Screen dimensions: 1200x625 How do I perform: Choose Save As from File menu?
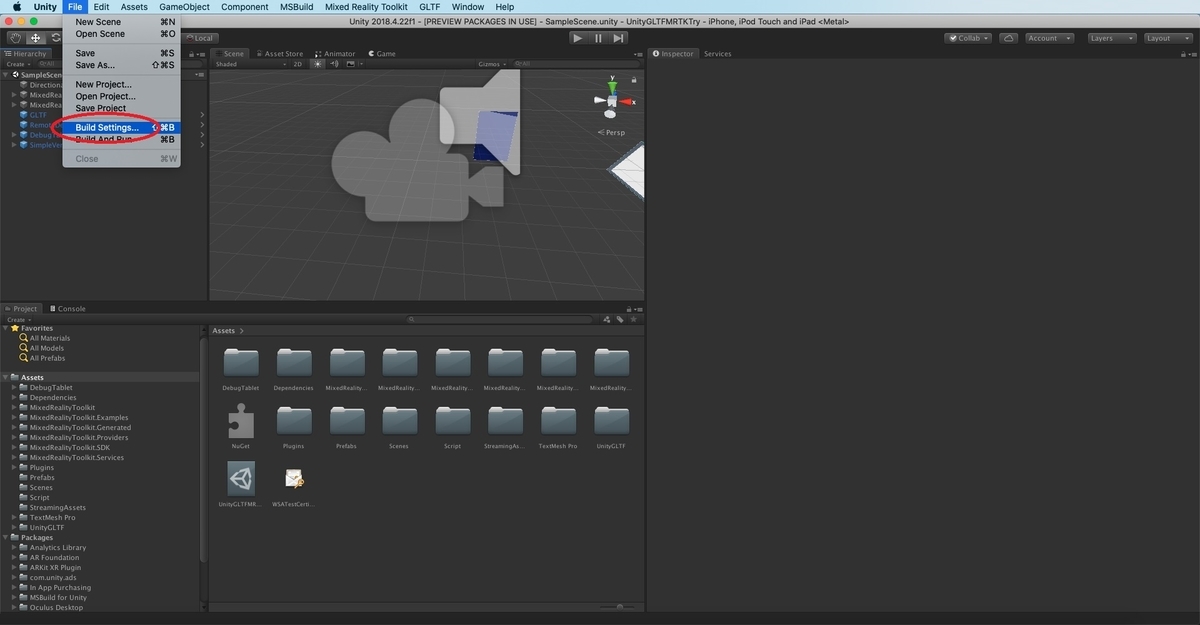tap(121, 65)
